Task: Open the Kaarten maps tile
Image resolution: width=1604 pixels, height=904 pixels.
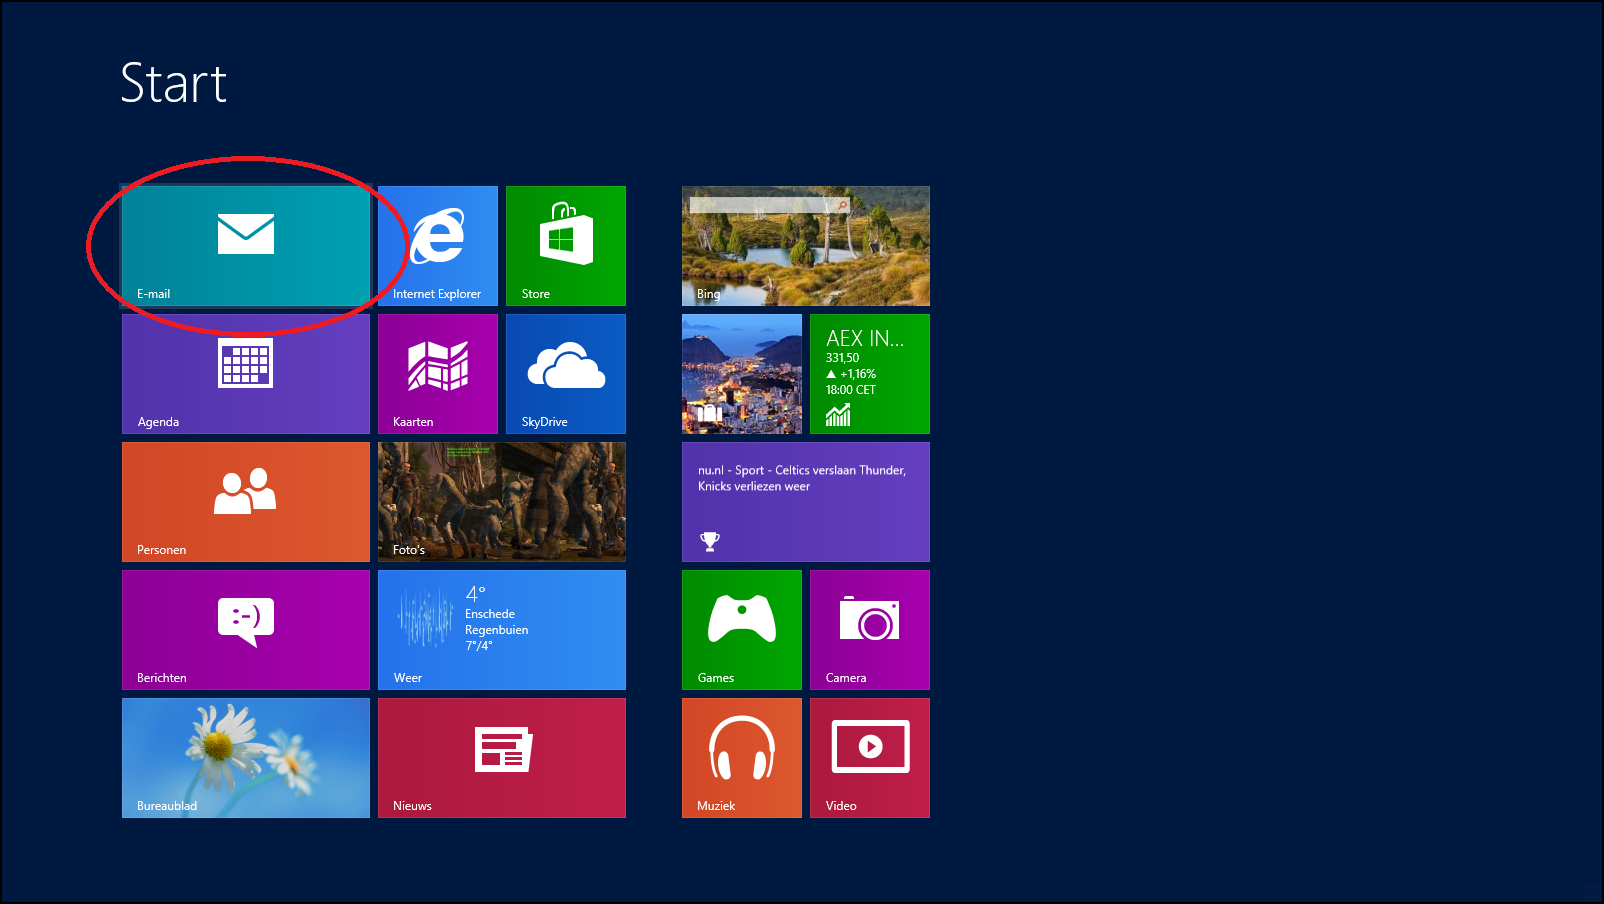Action: [x=438, y=374]
